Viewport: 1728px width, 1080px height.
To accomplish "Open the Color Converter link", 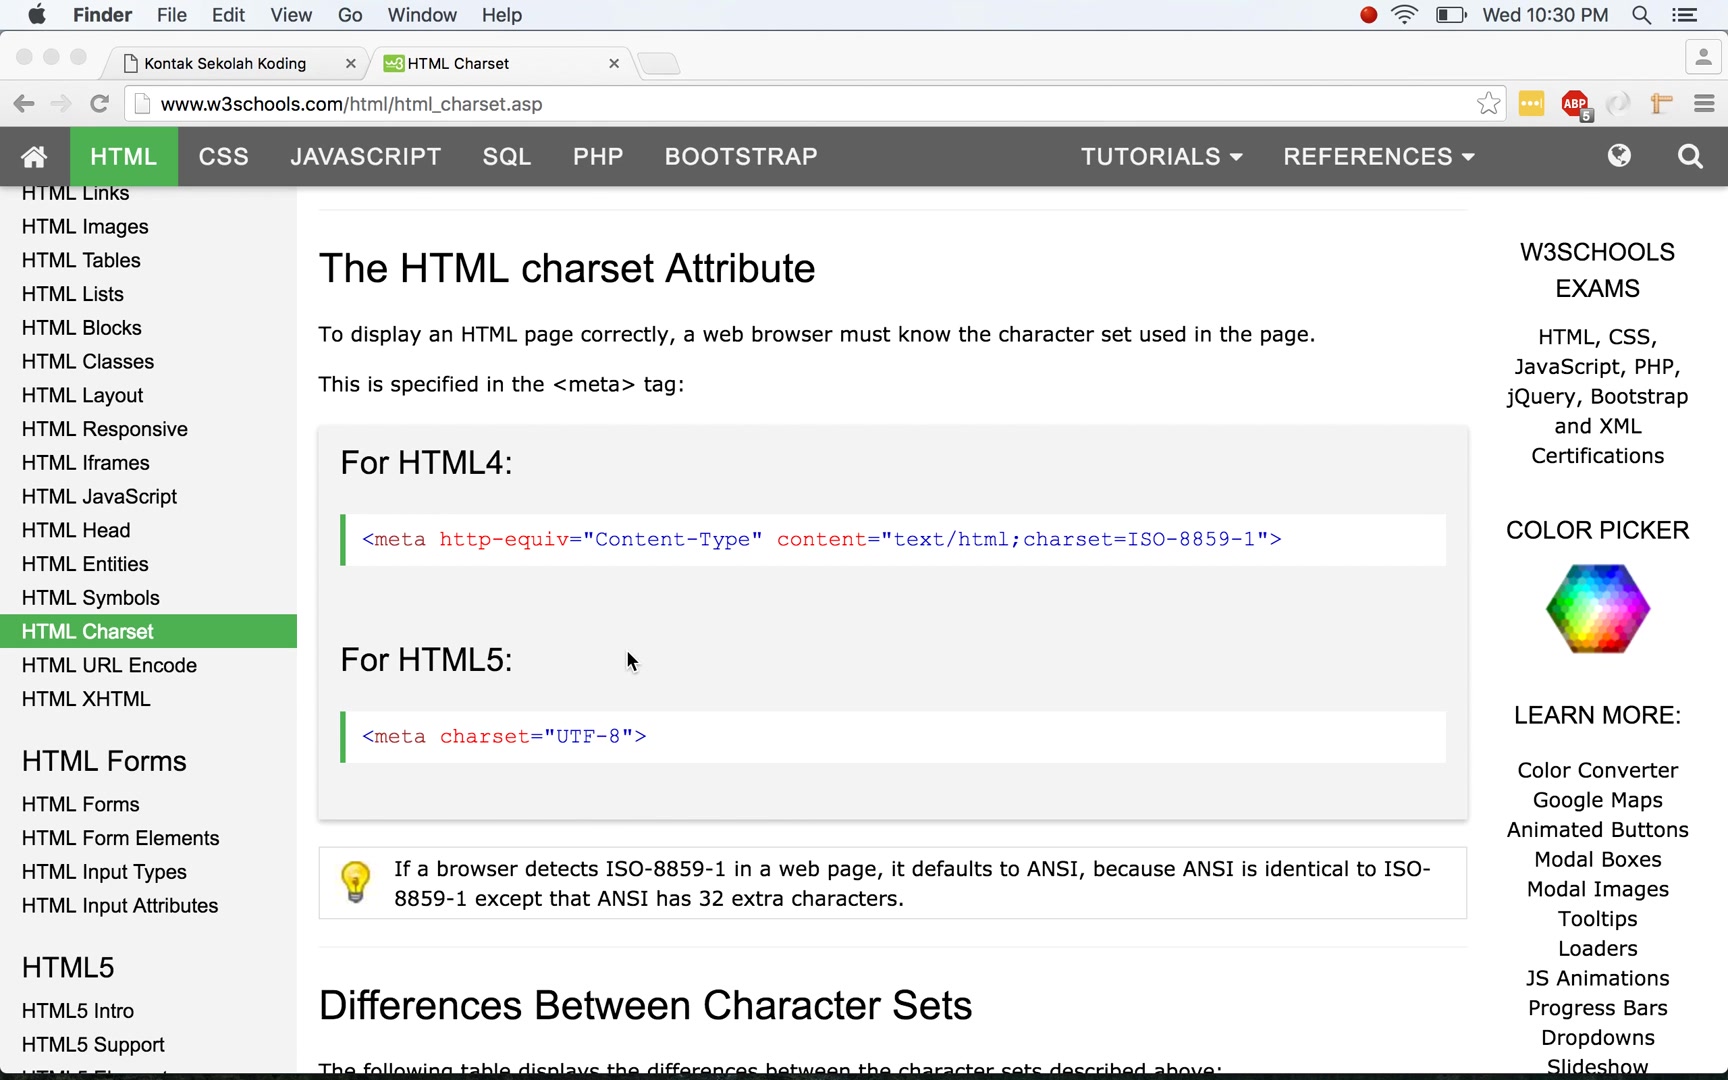I will tap(1597, 770).
